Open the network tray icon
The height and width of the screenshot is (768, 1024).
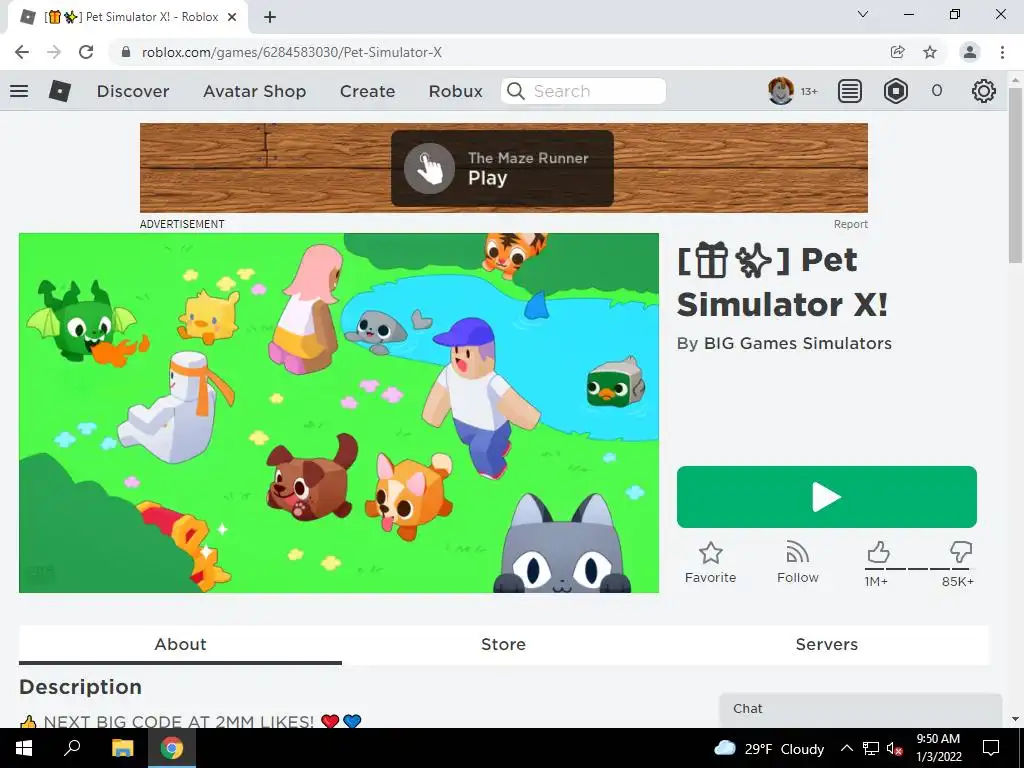click(x=871, y=748)
